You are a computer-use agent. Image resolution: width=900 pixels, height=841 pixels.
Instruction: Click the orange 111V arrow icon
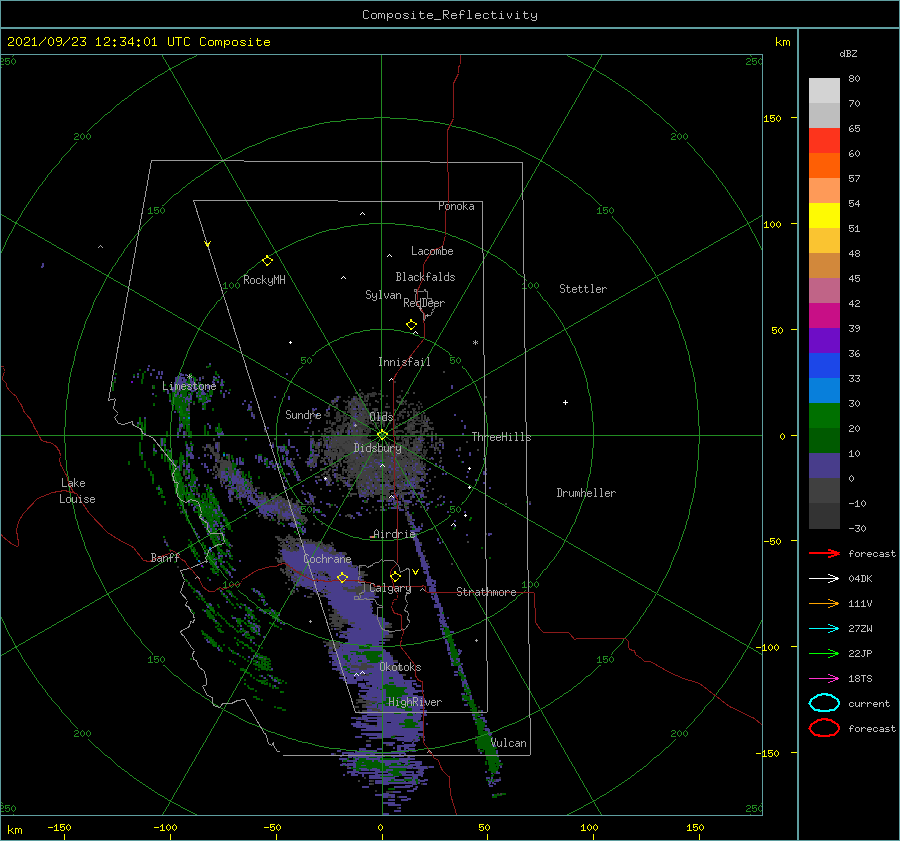tap(824, 603)
